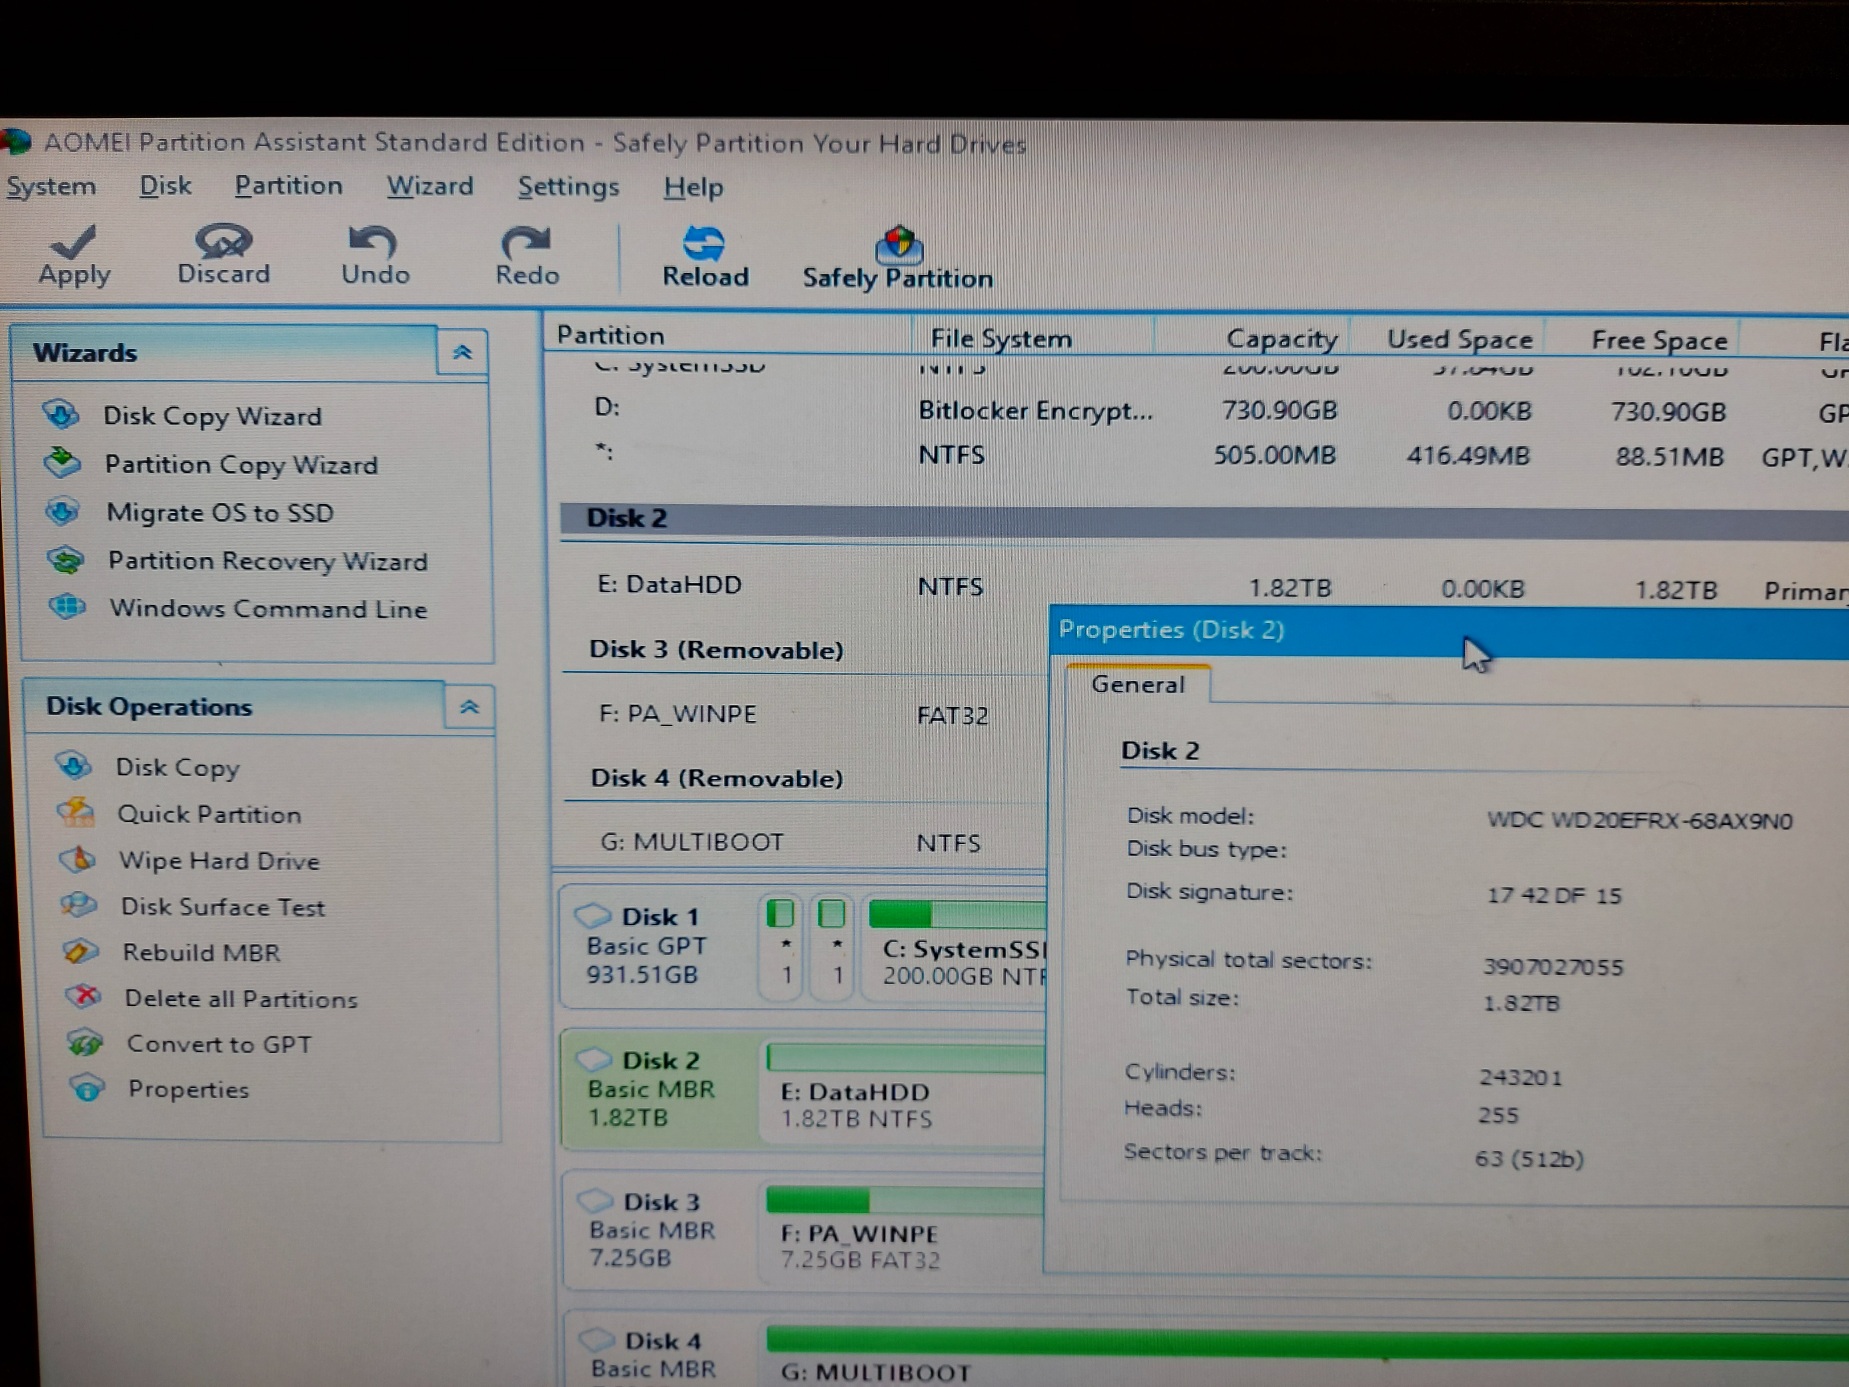Open the Disk menu
The image size is (1849, 1387).
pyautogui.click(x=165, y=186)
